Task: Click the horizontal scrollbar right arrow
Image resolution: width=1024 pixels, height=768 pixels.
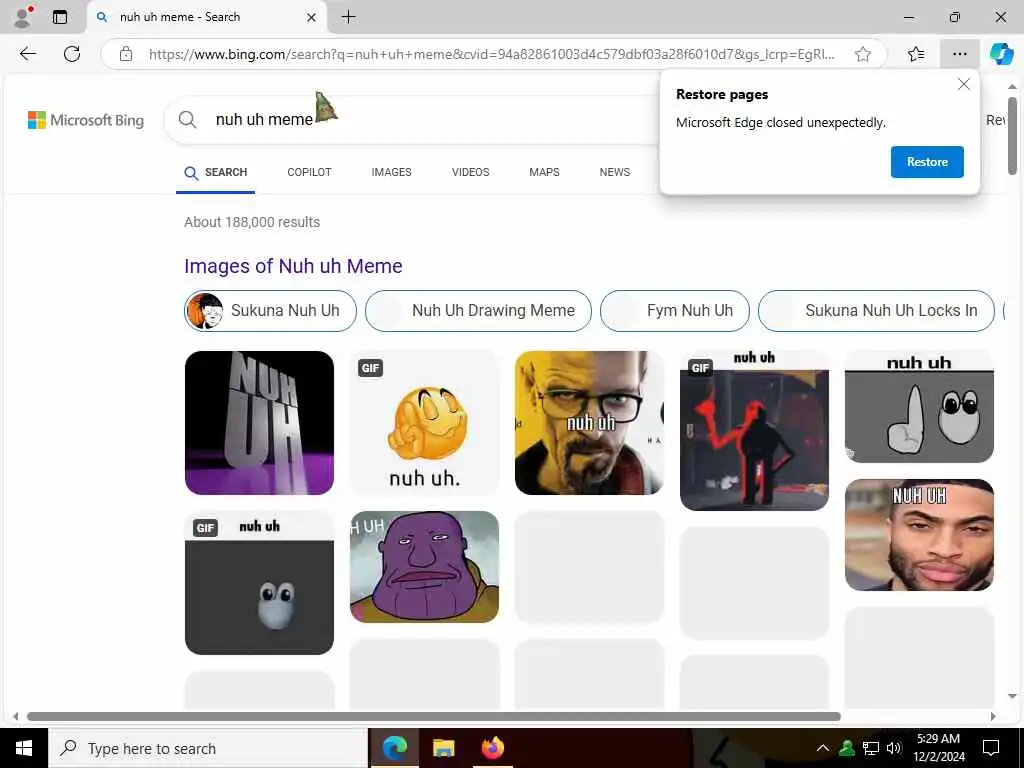Action: (993, 716)
